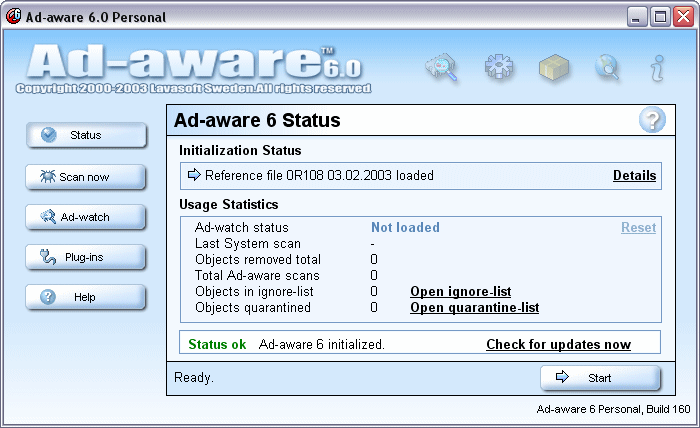
Task: Open the Ad-watch section
Action: [86, 217]
